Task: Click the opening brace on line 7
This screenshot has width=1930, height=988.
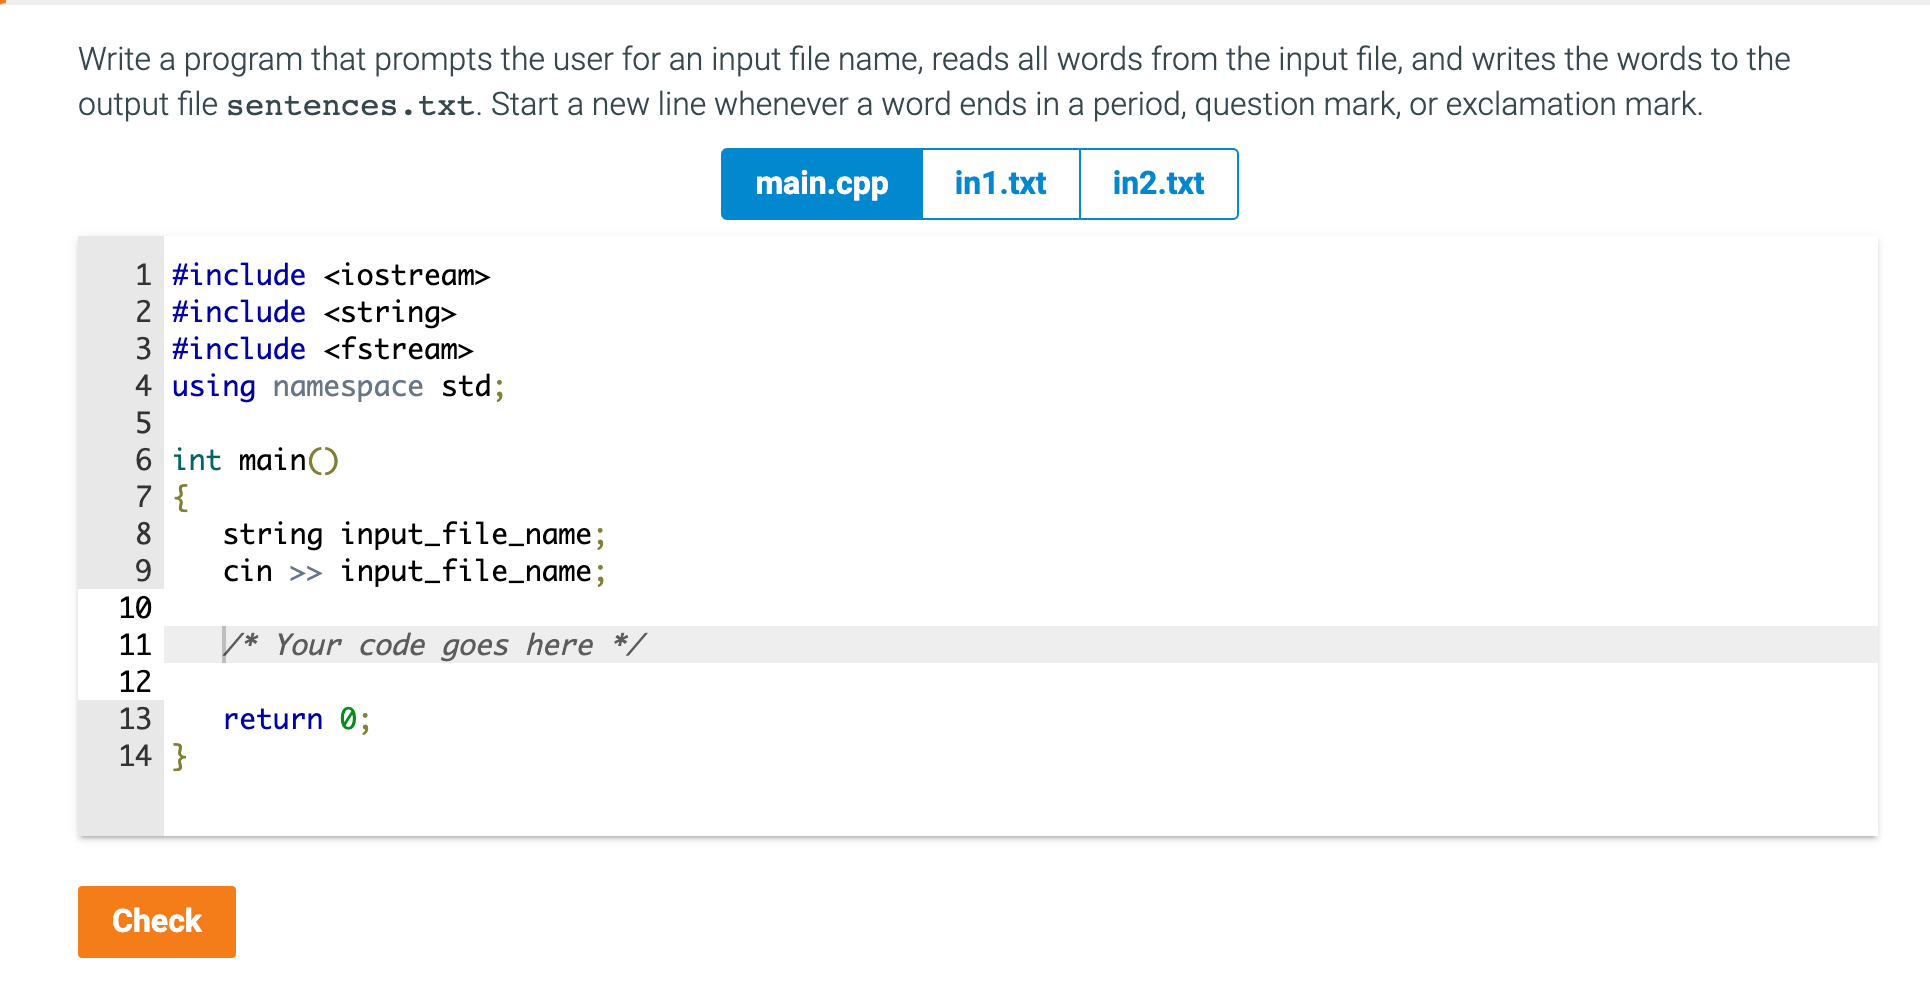Action: point(181,497)
